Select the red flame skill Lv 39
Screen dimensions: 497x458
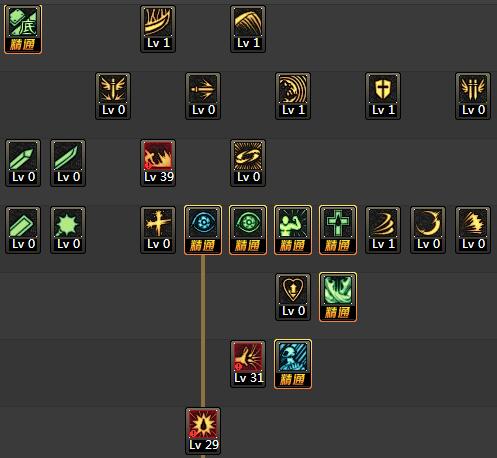pos(158,163)
